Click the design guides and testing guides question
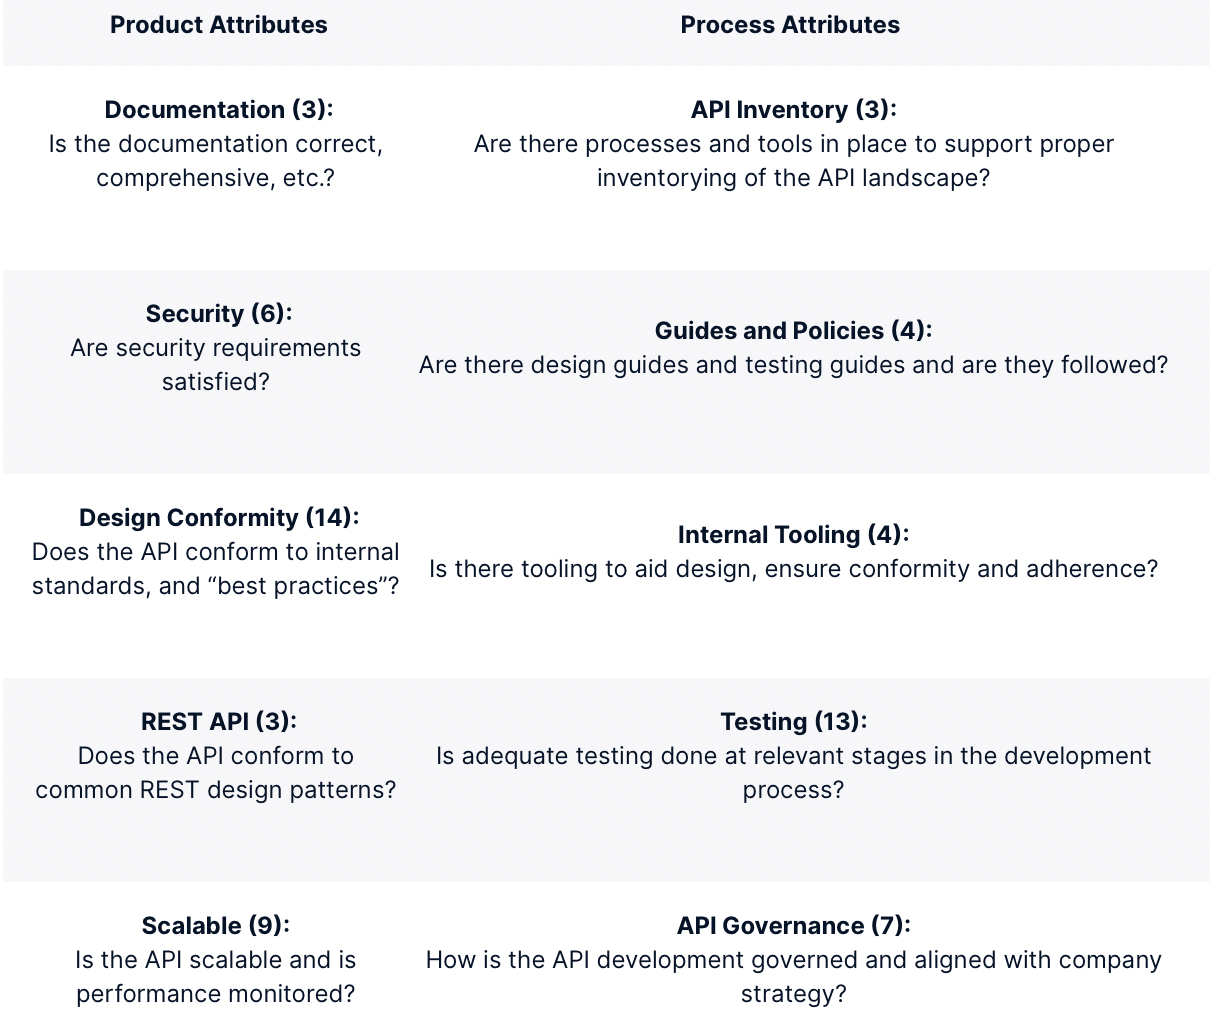This screenshot has width=1215, height=1027. pos(793,365)
